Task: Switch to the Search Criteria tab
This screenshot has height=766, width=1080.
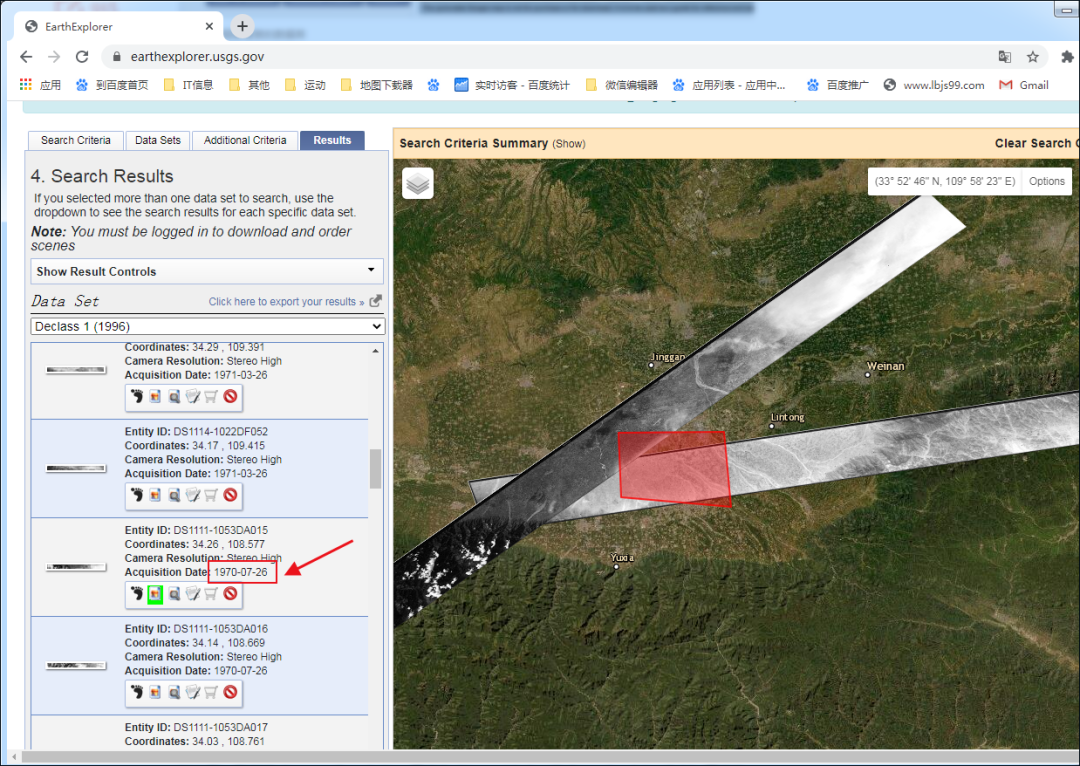Action: tap(76, 141)
